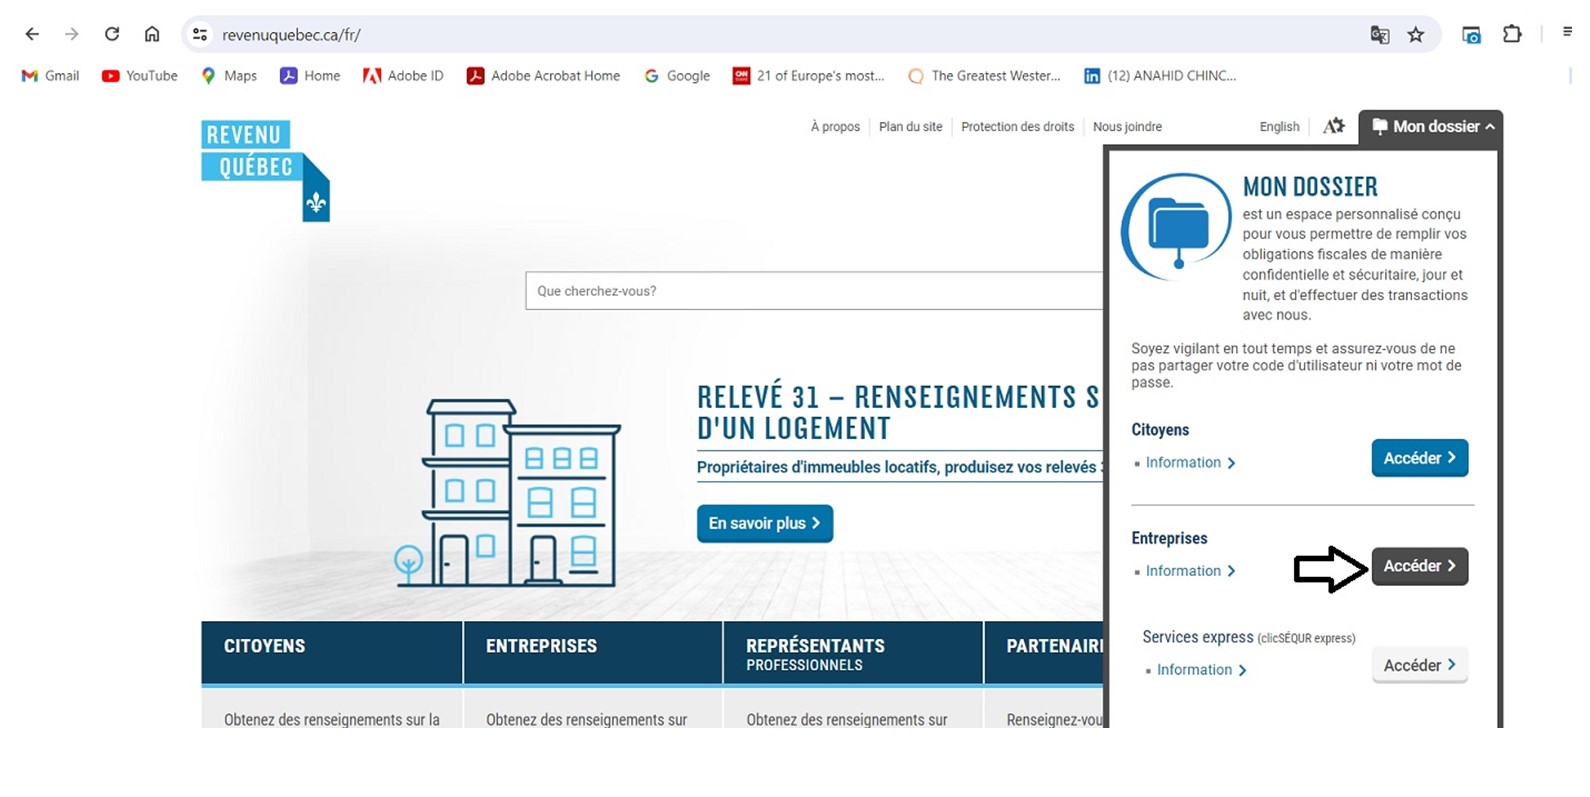Open the Gmail bookmark
The width and height of the screenshot is (1590, 797).
tap(50, 76)
